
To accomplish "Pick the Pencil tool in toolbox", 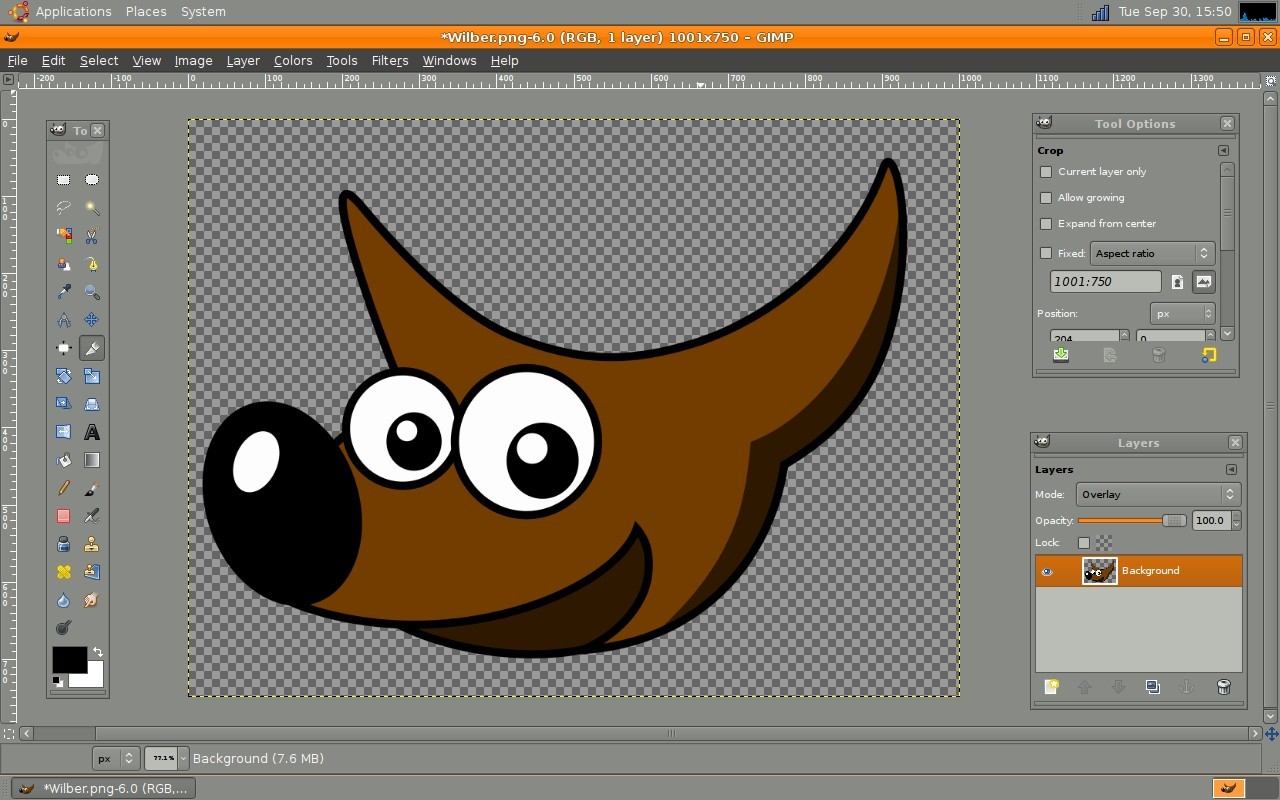I will pos(63,488).
